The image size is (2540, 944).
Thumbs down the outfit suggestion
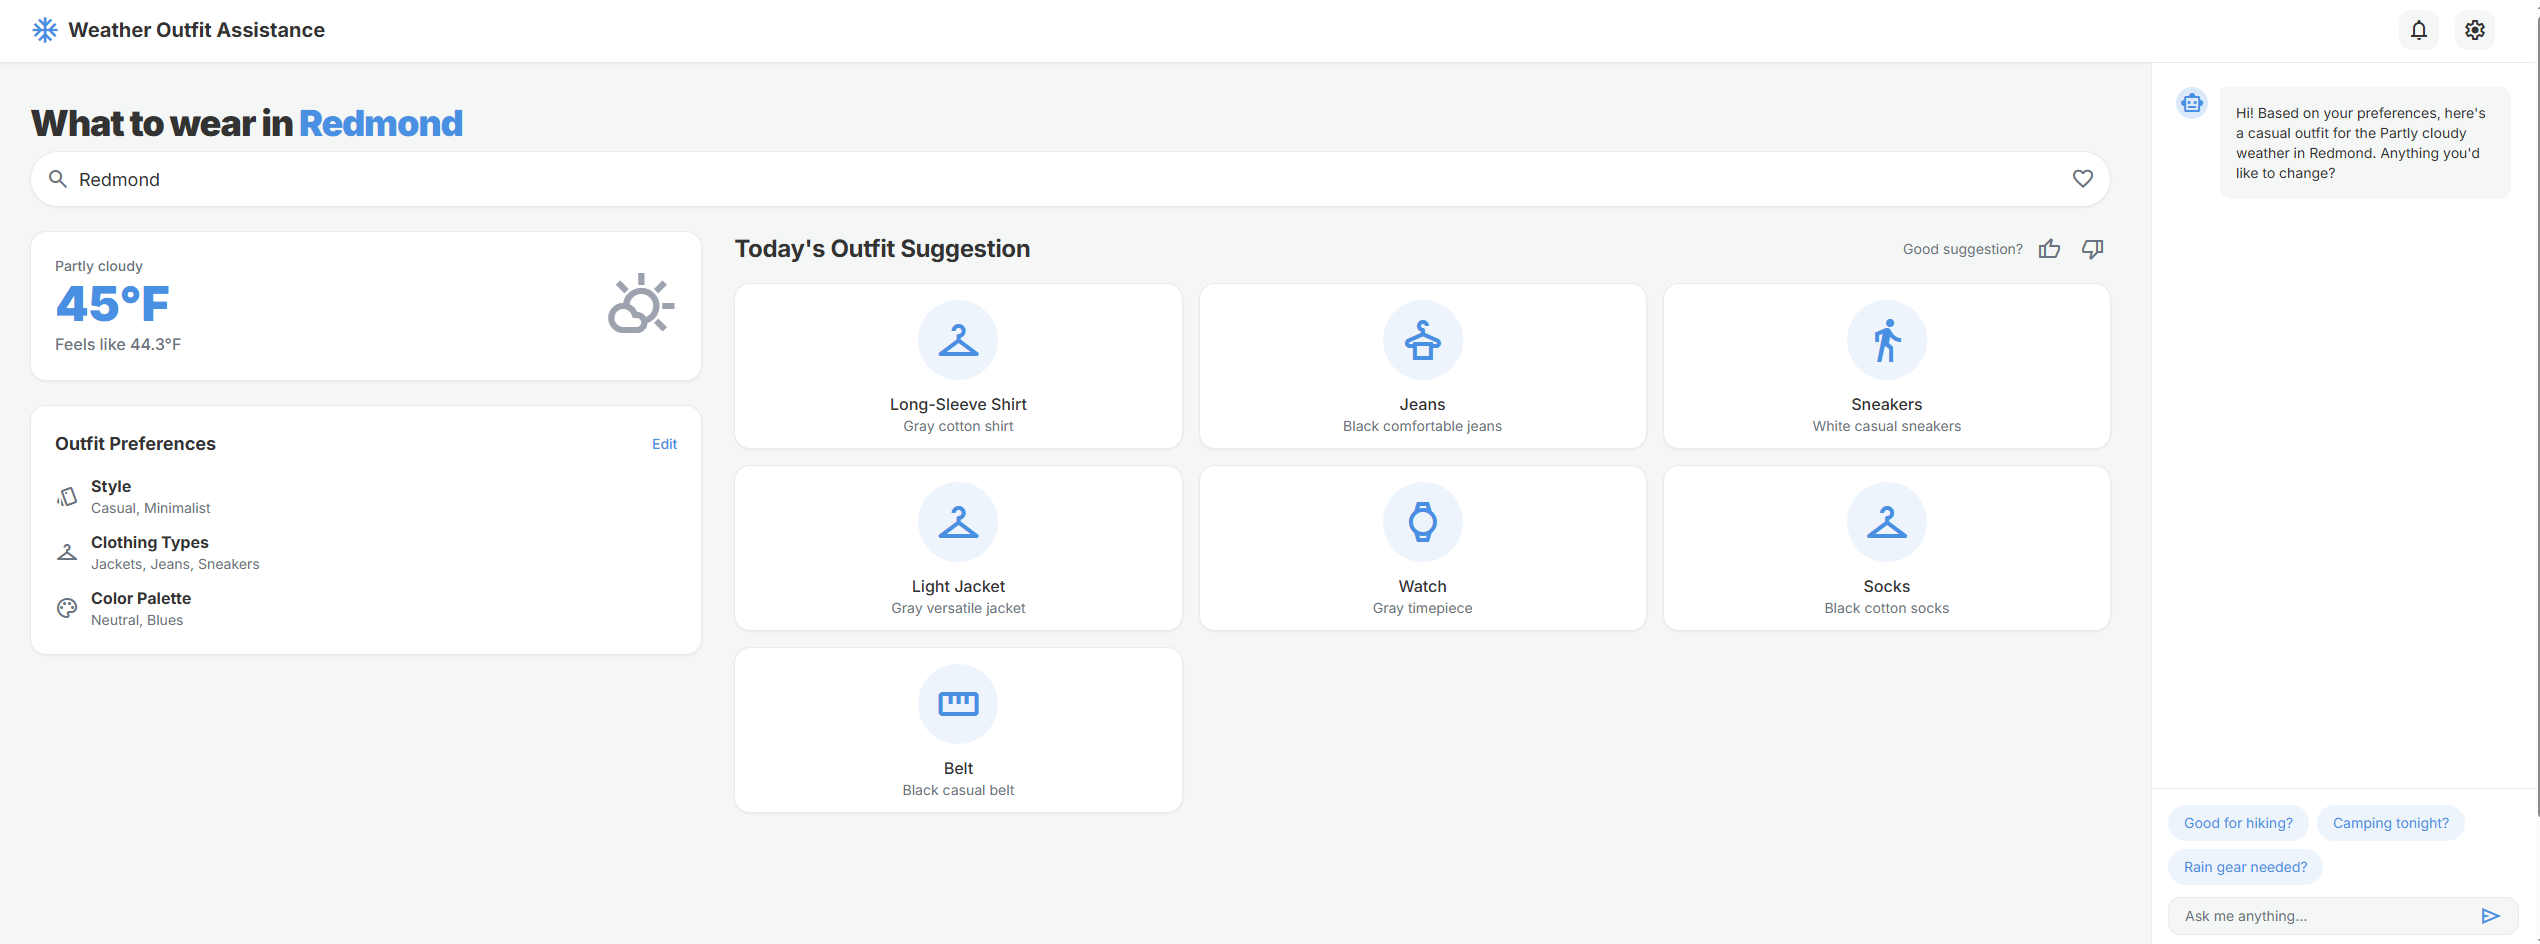[2092, 249]
